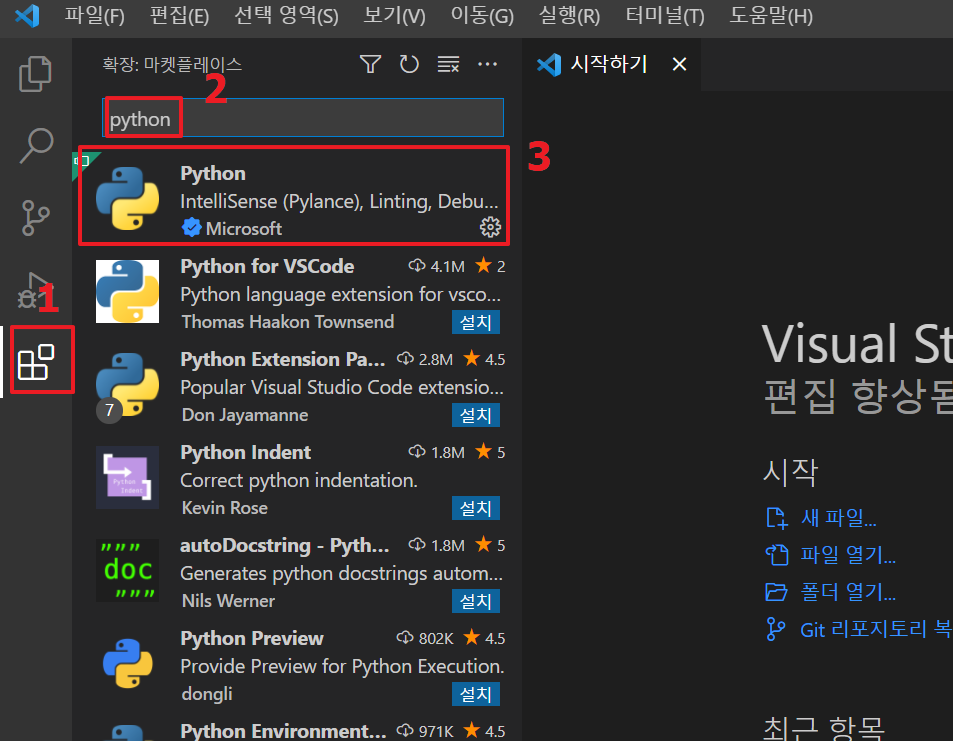Open the 이동(G) menu
953x741 pixels.
[x=482, y=15]
